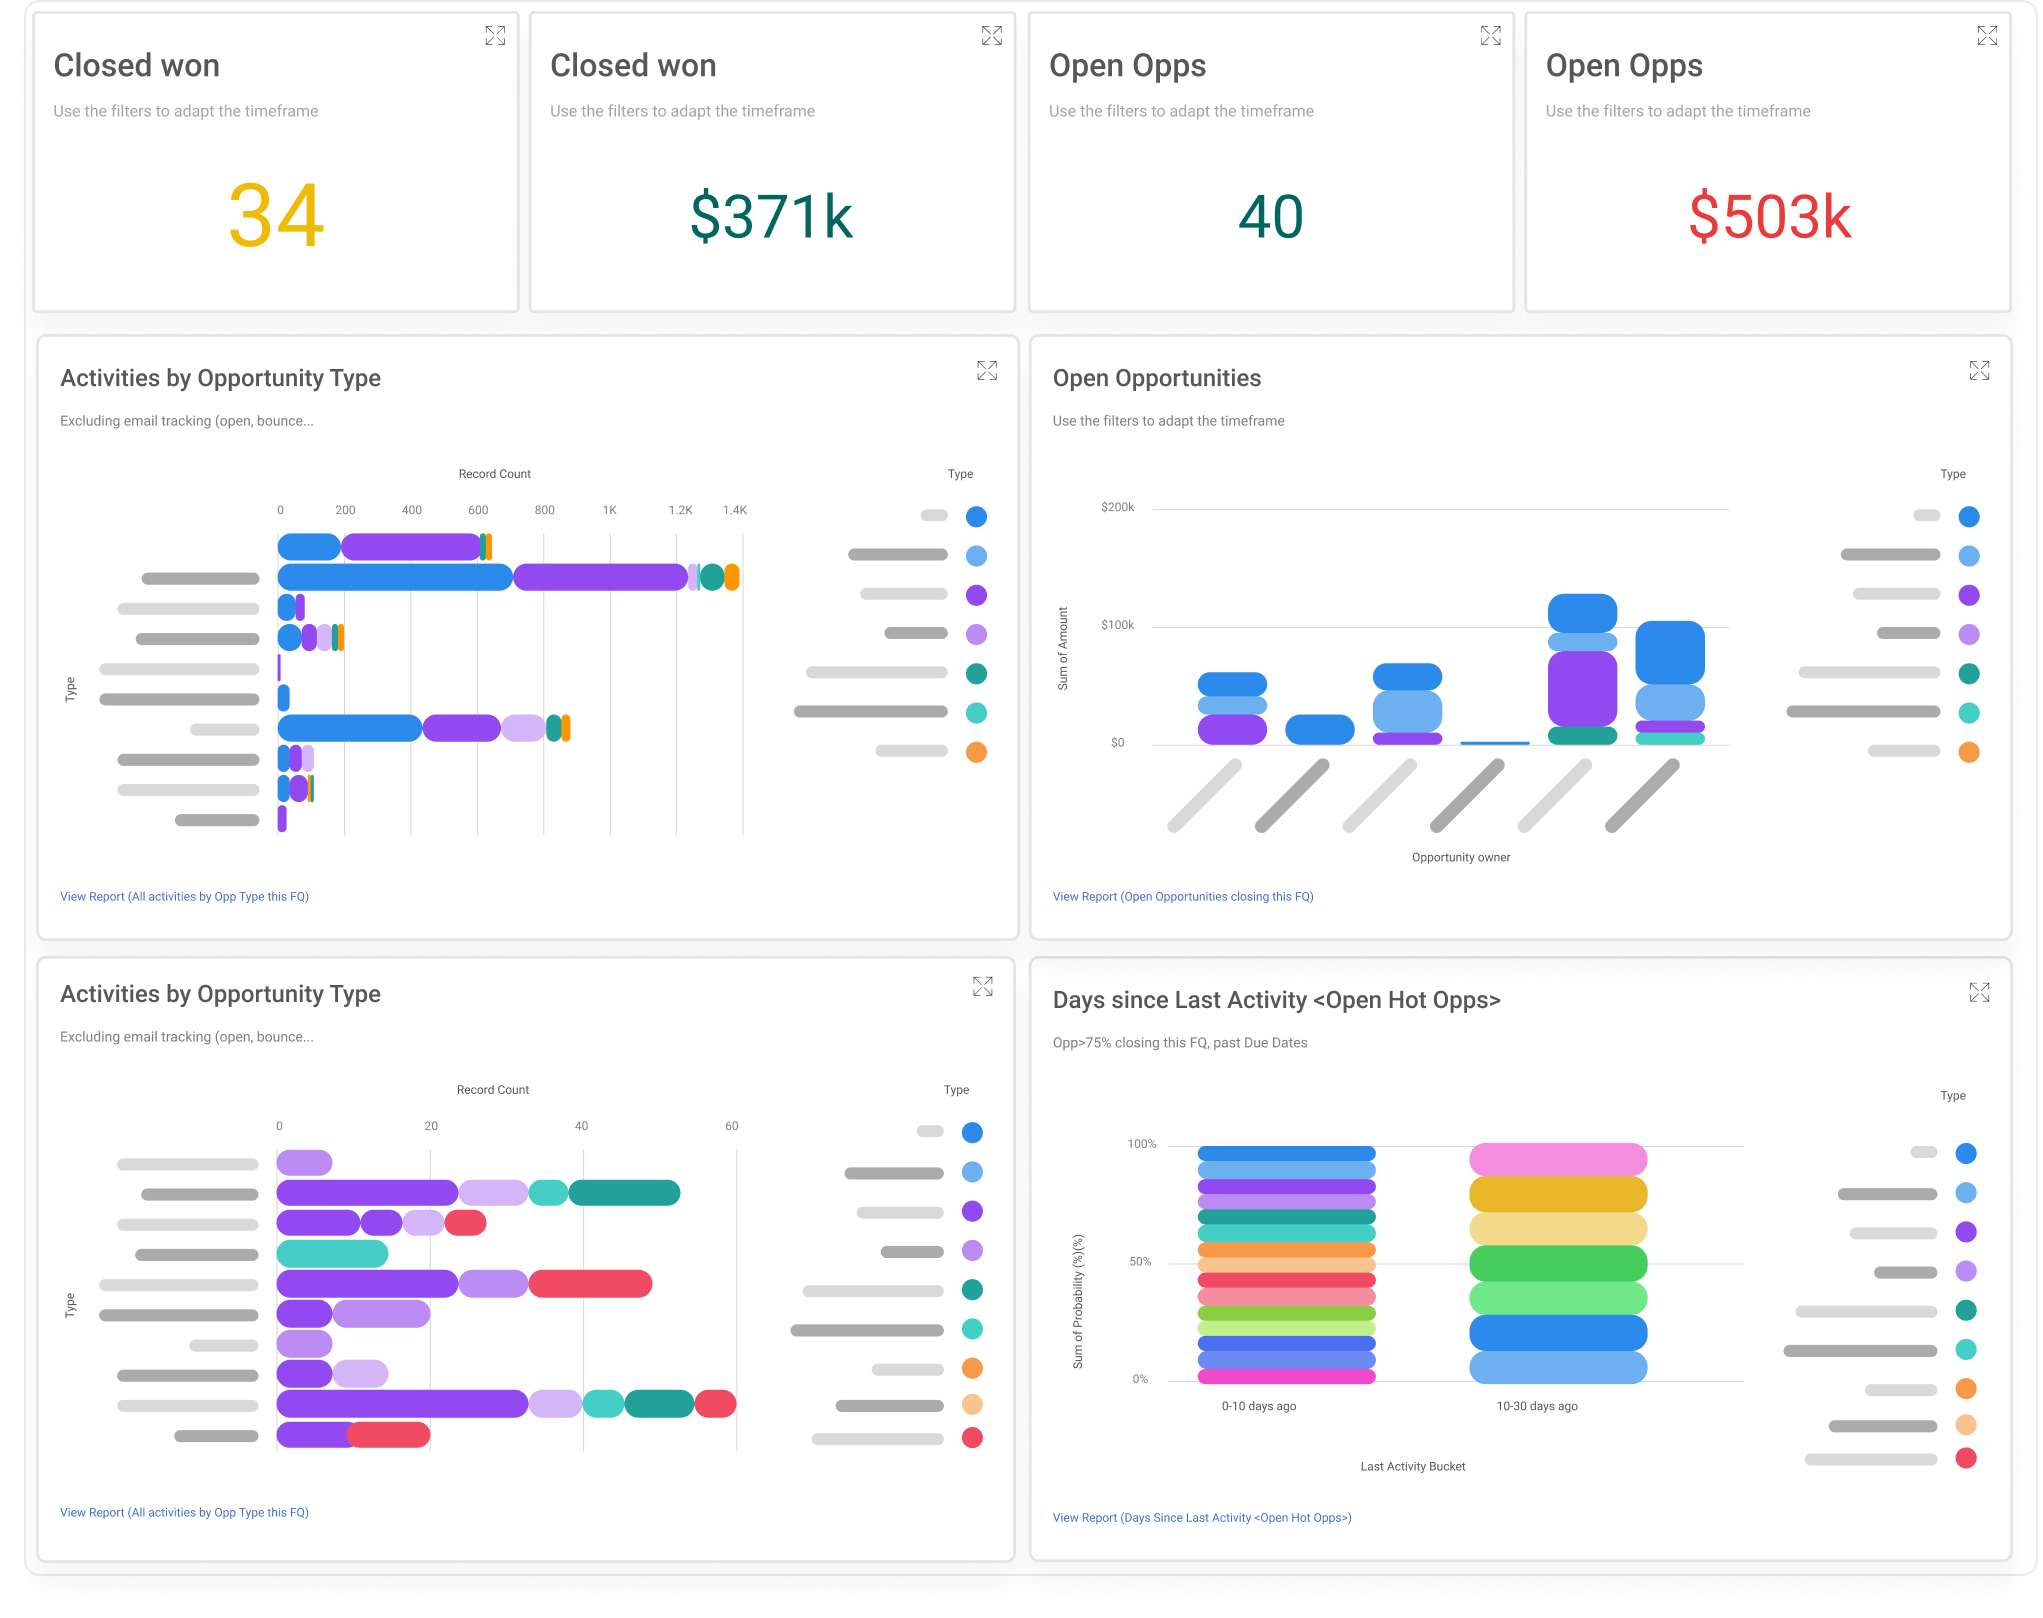Click the 0-10 days ago stacked column
Viewport: 2043px width, 1618px height.
pyautogui.click(x=1286, y=1265)
